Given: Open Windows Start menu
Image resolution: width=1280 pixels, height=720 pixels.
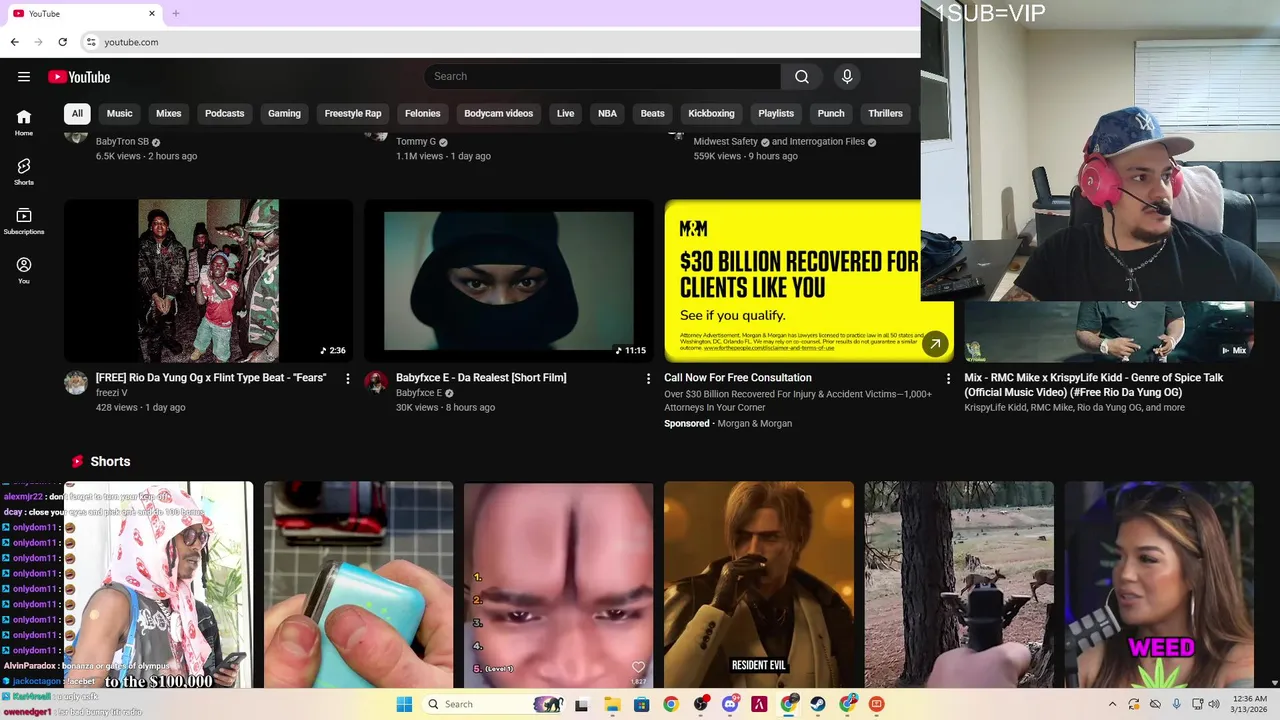Looking at the screenshot, I should 404,704.
